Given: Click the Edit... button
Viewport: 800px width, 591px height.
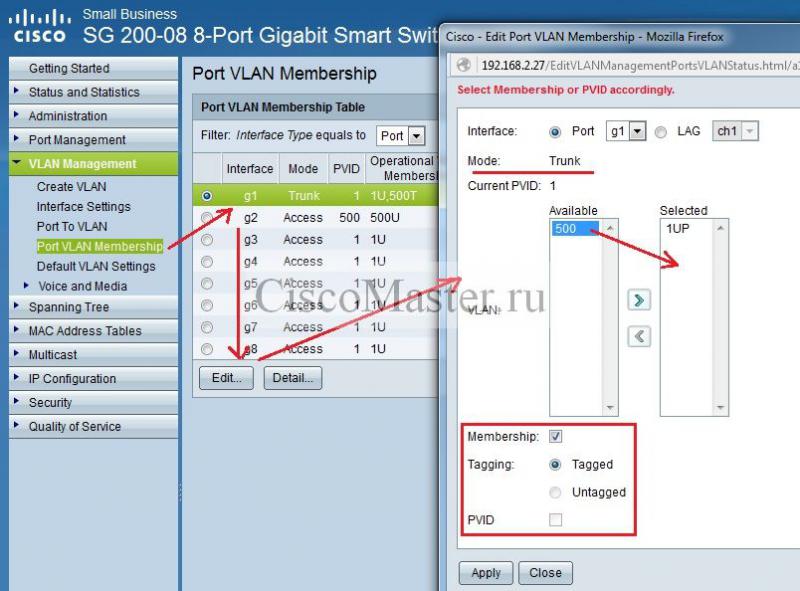Looking at the screenshot, I should 226,378.
